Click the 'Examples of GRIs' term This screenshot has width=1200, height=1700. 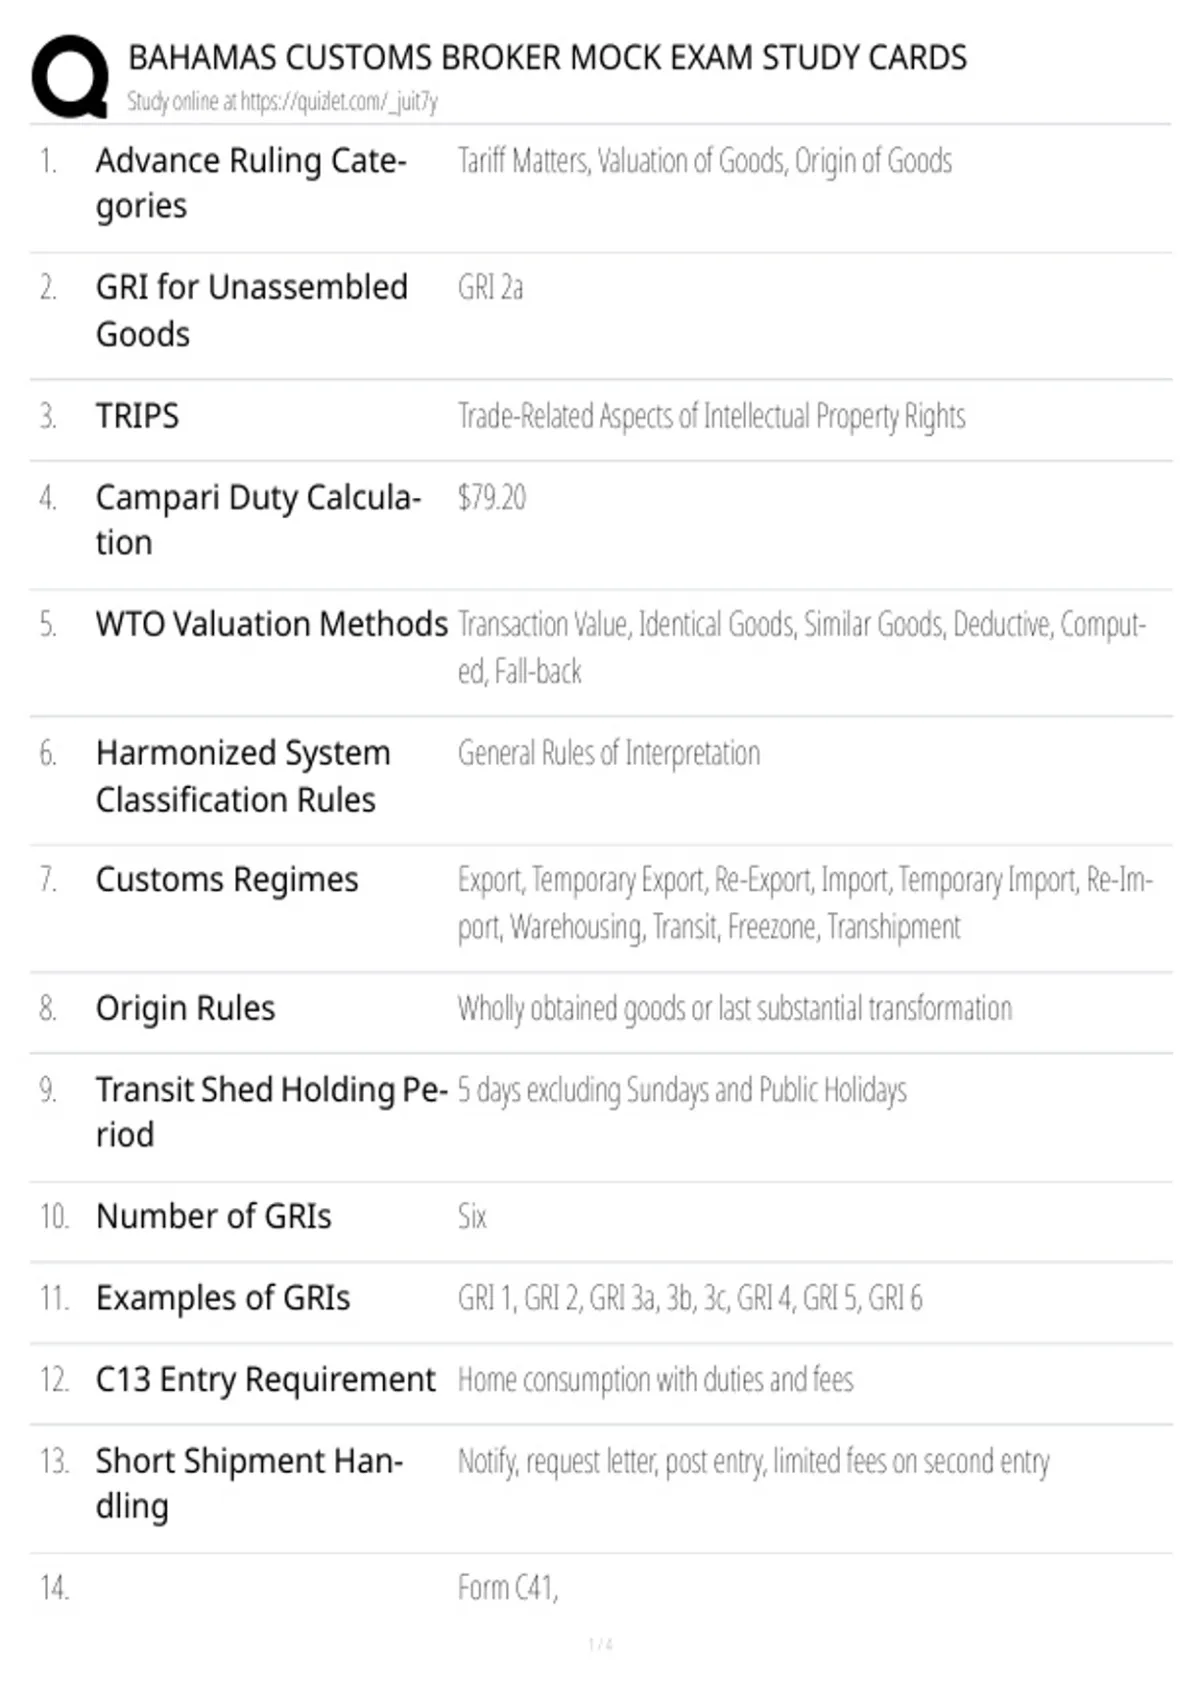(223, 1298)
